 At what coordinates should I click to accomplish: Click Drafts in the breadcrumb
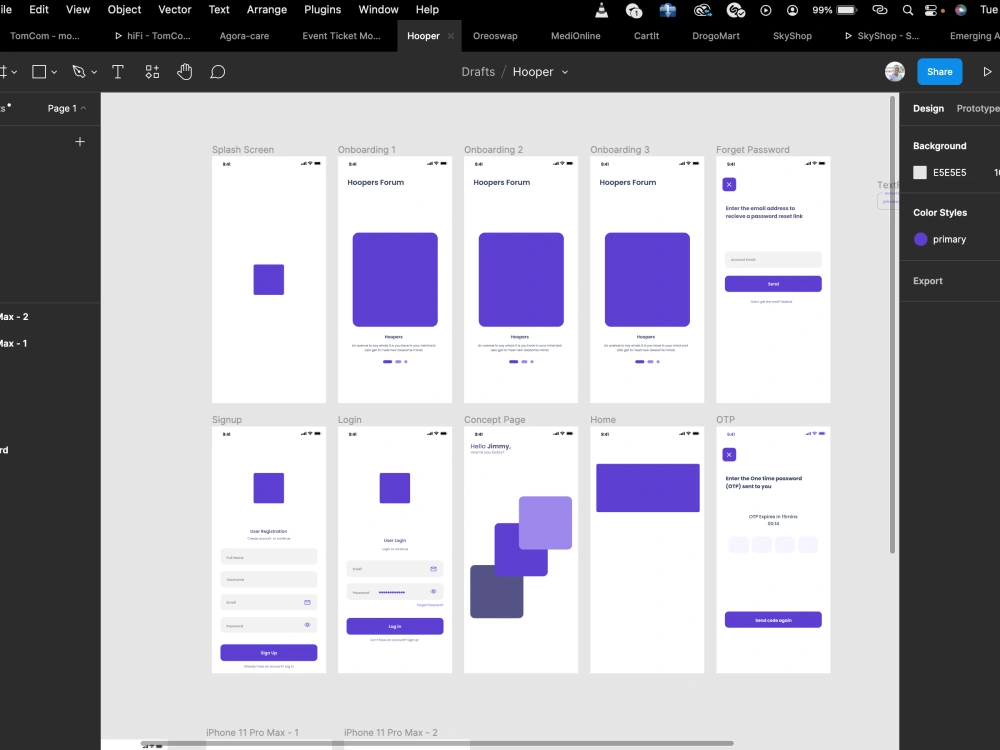tap(478, 72)
